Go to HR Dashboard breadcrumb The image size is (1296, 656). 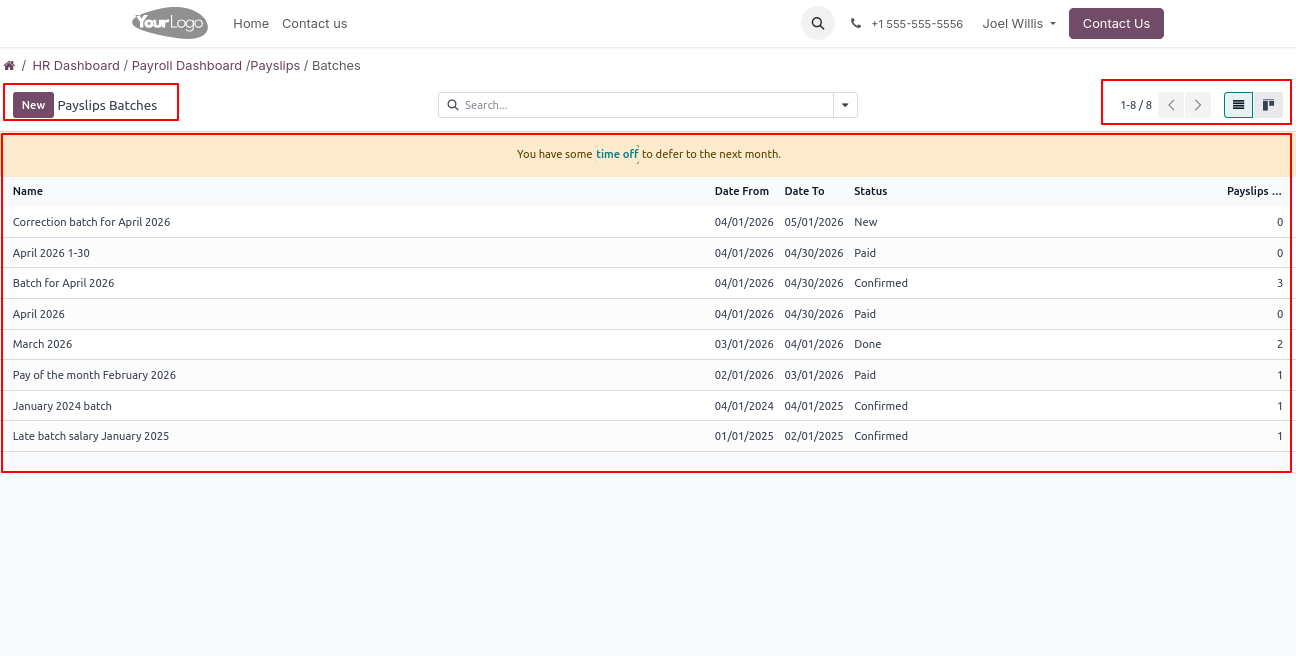pyautogui.click(x=76, y=66)
